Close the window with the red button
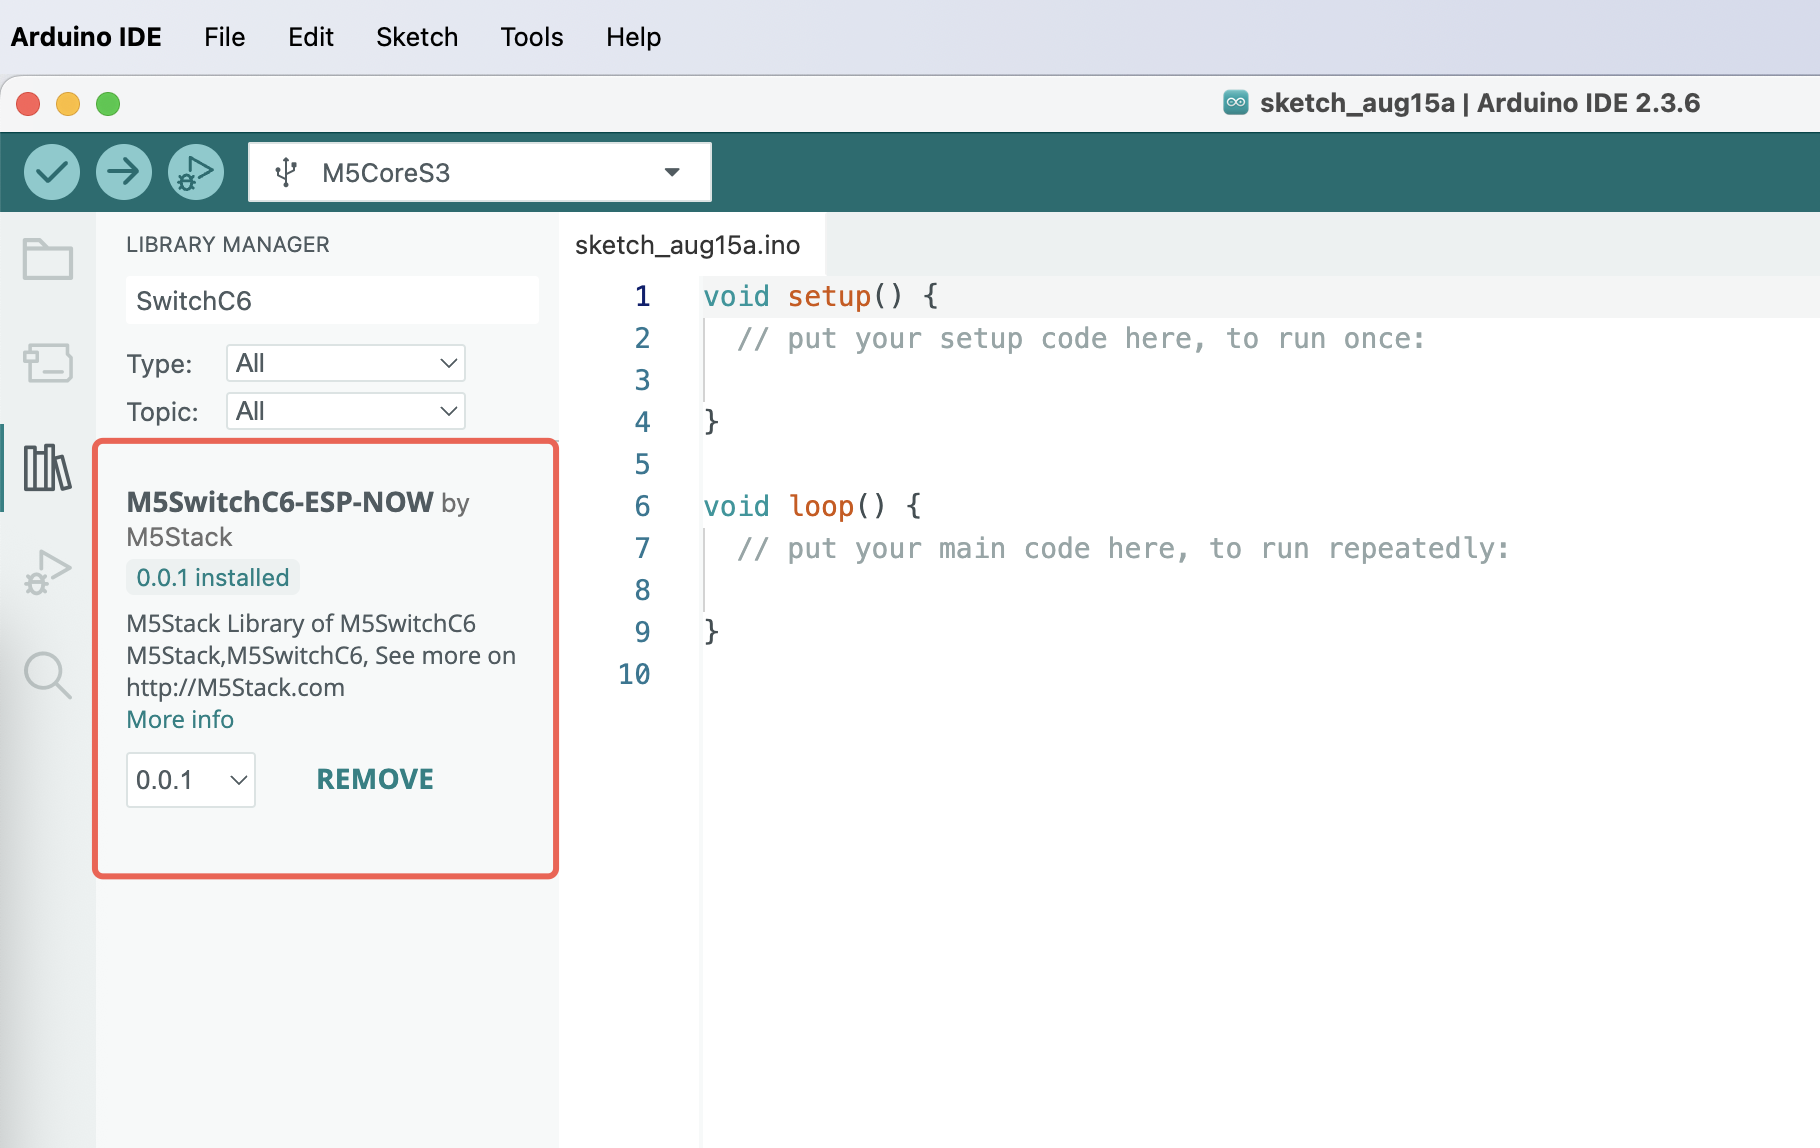 (x=28, y=103)
